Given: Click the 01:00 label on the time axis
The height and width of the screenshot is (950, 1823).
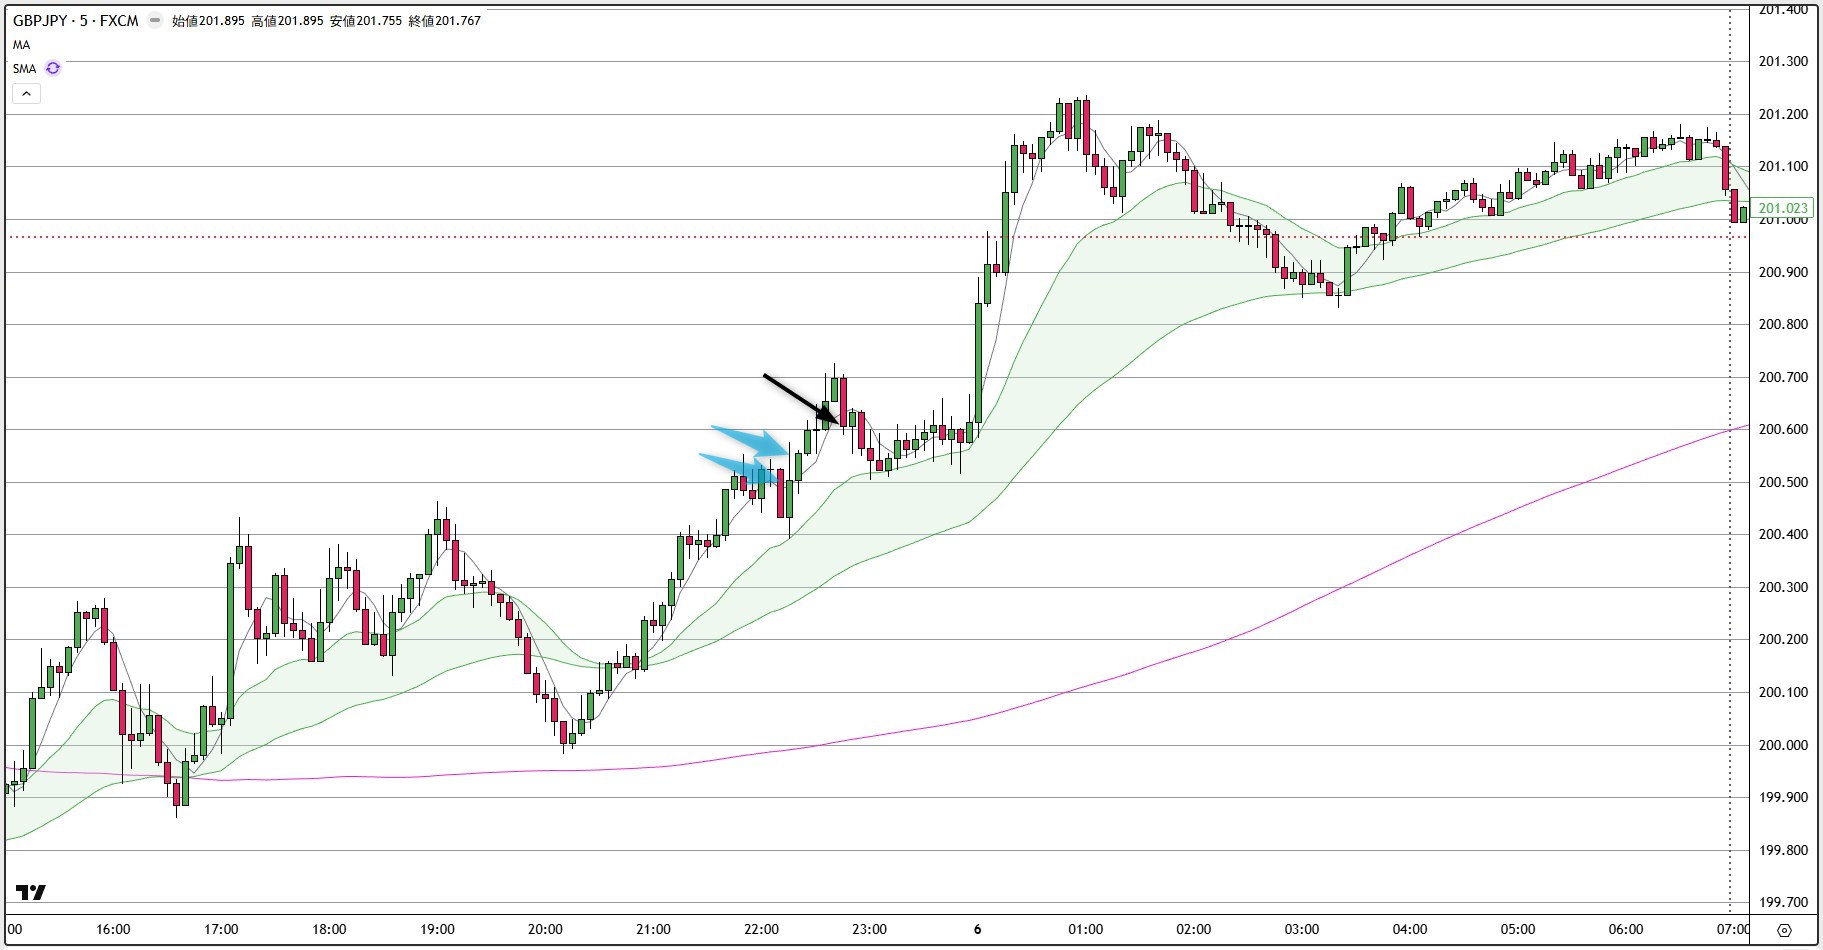Looking at the screenshot, I should tap(1085, 929).
